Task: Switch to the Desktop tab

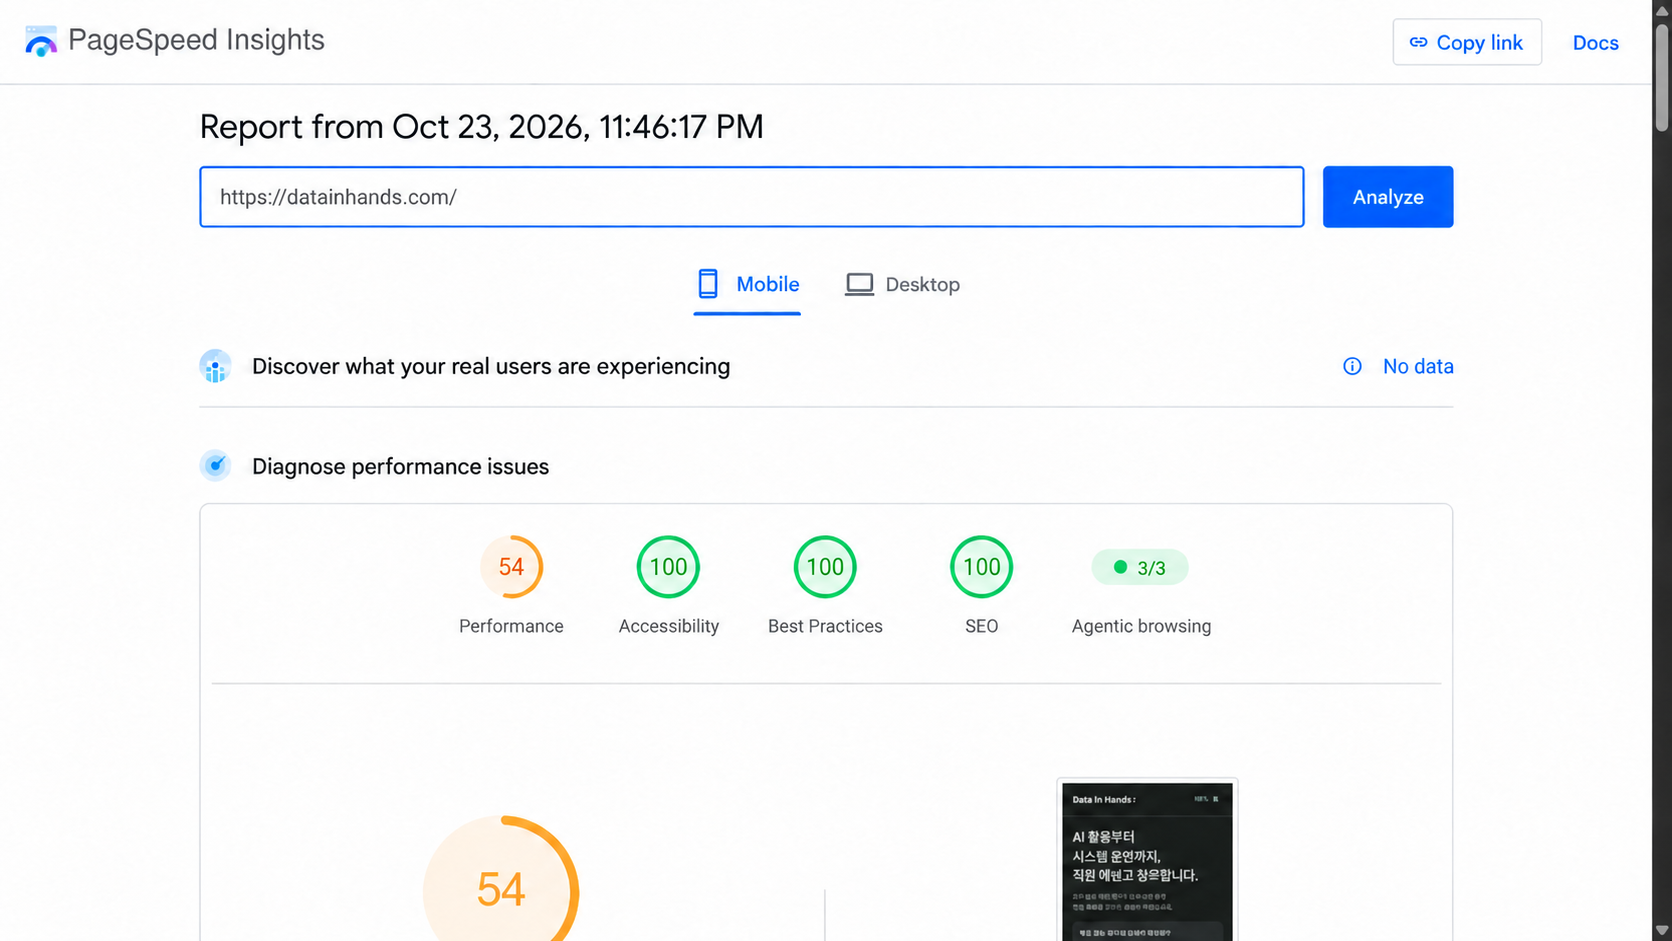Action: tap(902, 285)
